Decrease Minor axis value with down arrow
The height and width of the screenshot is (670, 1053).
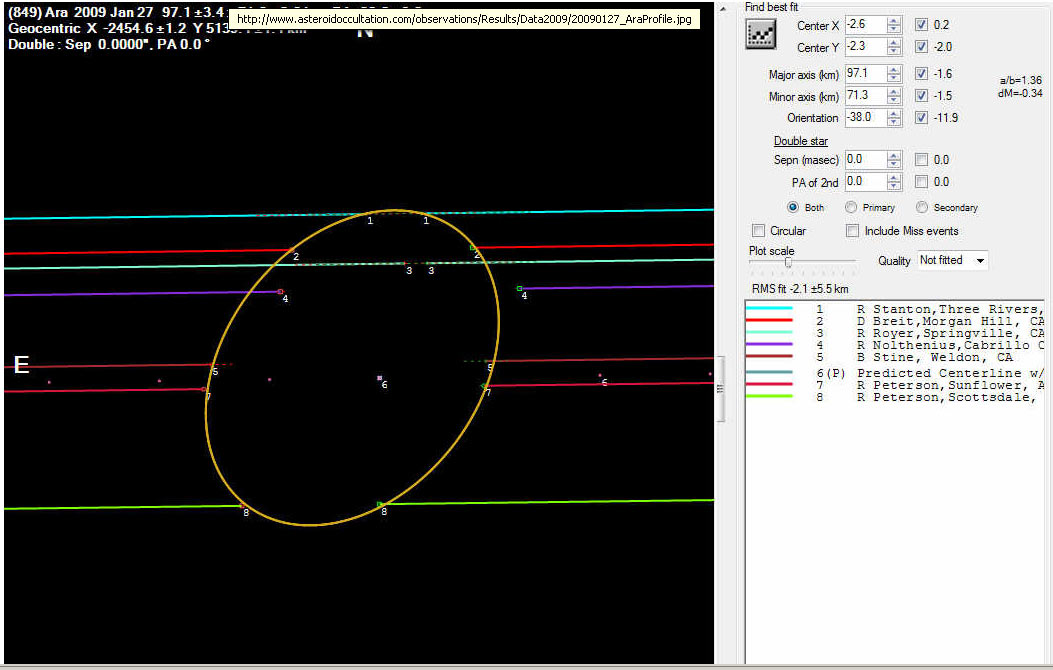(894, 100)
